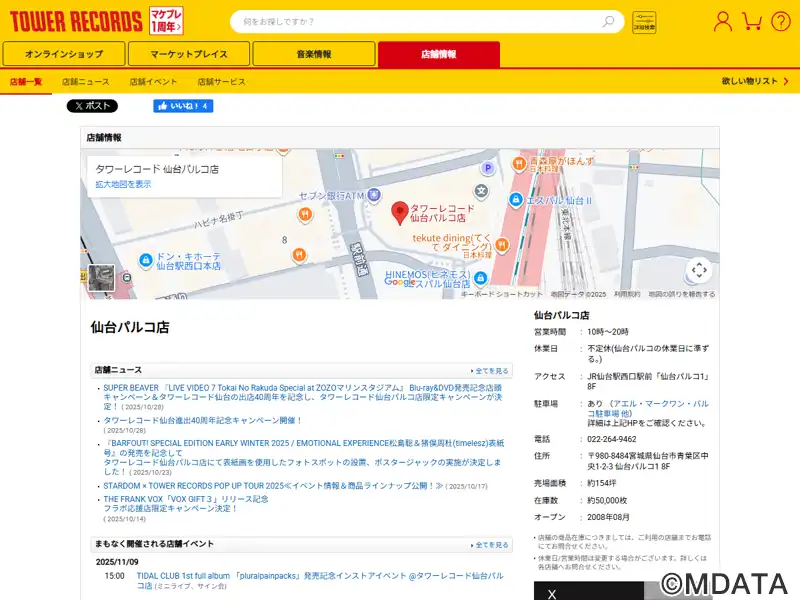Click the Facebook like button
The height and width of the screenshot is (600, 800).
182,106
